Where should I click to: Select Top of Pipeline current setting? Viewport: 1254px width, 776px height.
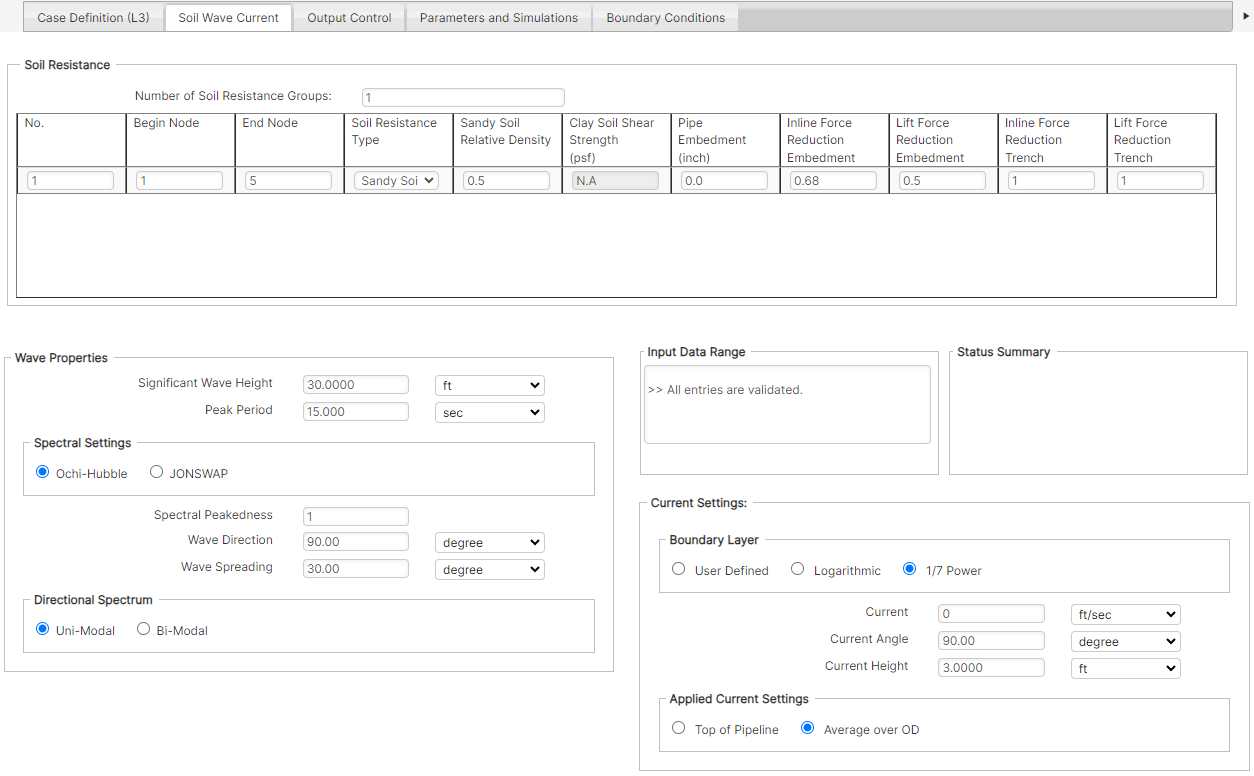point(678,728)
